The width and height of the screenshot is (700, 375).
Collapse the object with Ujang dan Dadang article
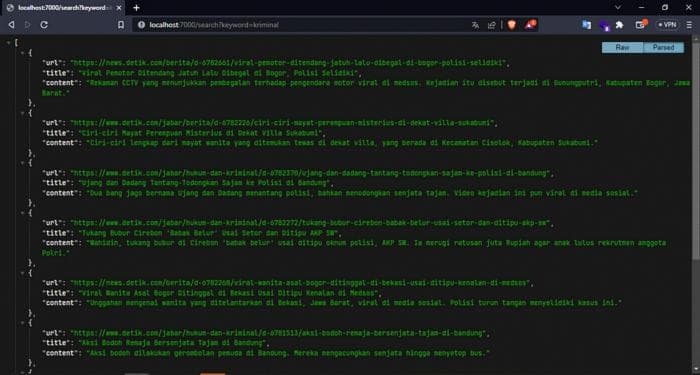pyautogui.click(x=22, y=163)
